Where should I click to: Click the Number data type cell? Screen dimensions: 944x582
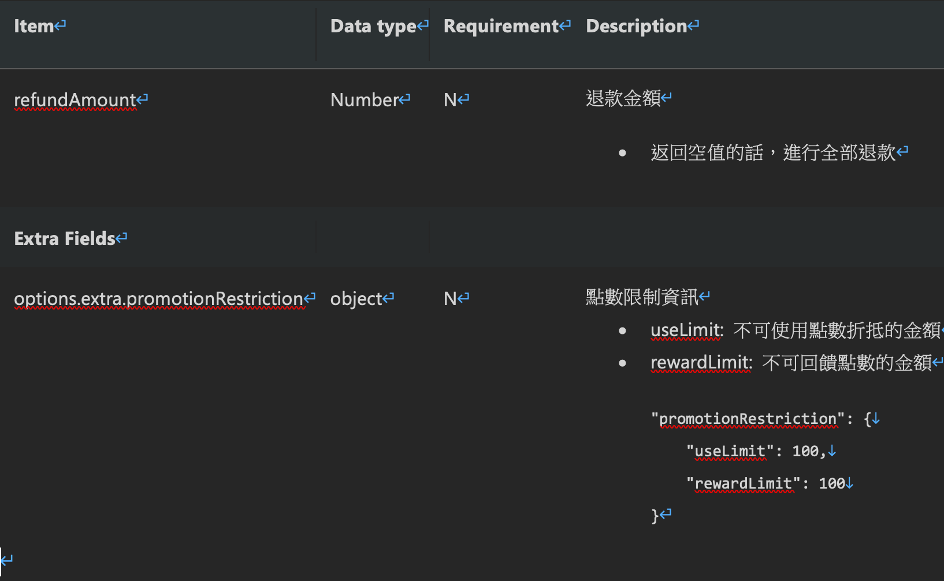(x=365, y=99)
